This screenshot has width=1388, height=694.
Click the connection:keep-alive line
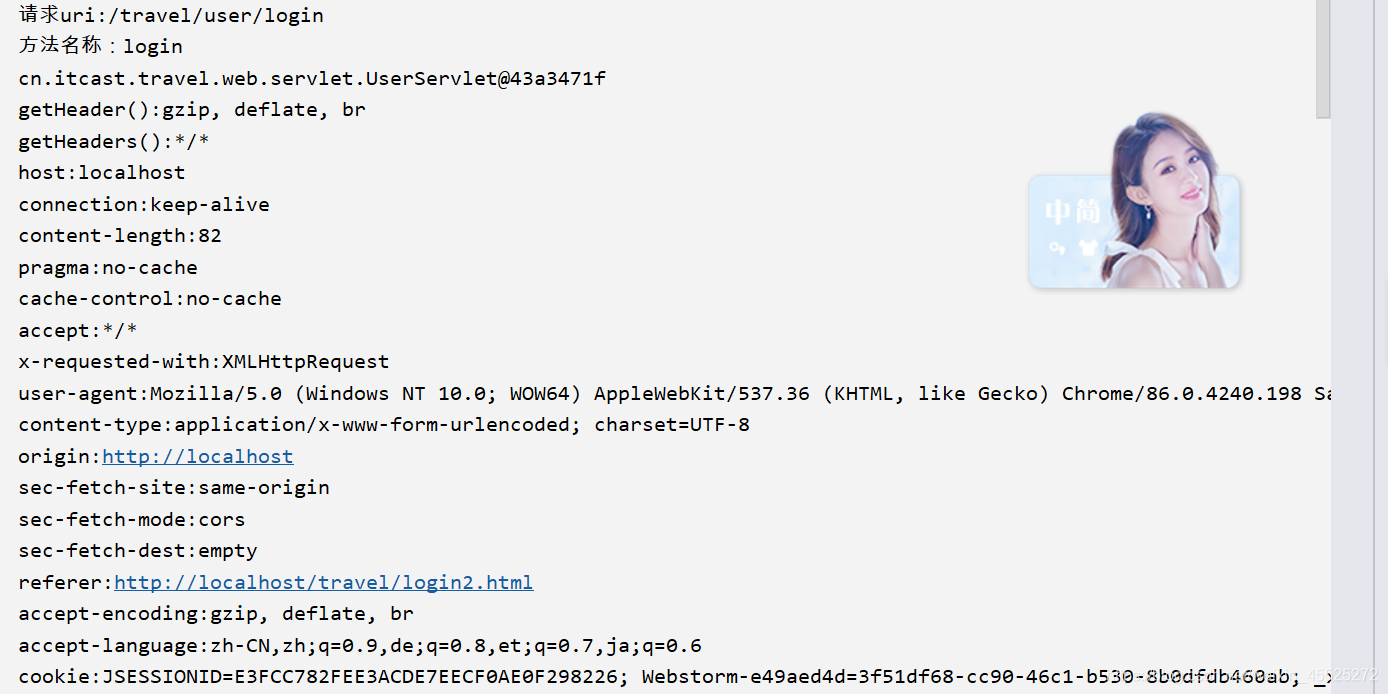pos(144,205)
